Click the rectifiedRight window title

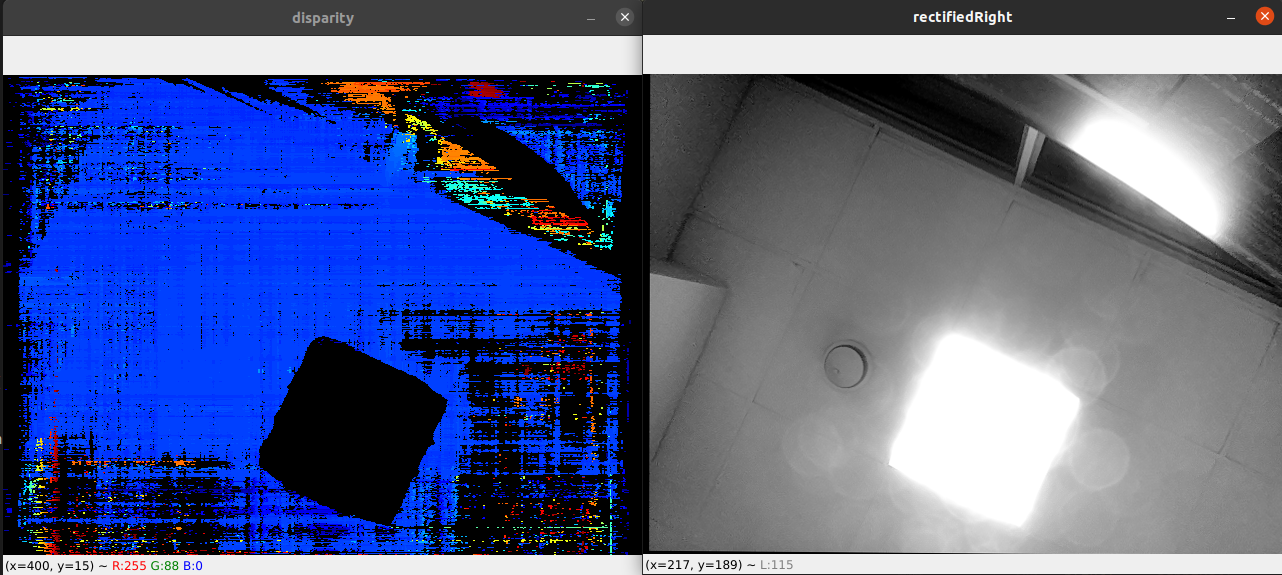[x=962, y=17]
